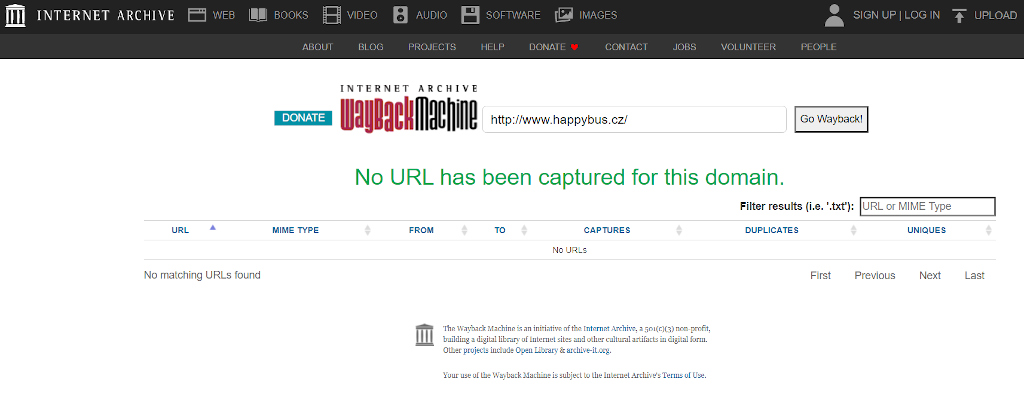Click the blue DONATE button
1024x397 pixels.
pyautogui.click(x=303, y=118)
